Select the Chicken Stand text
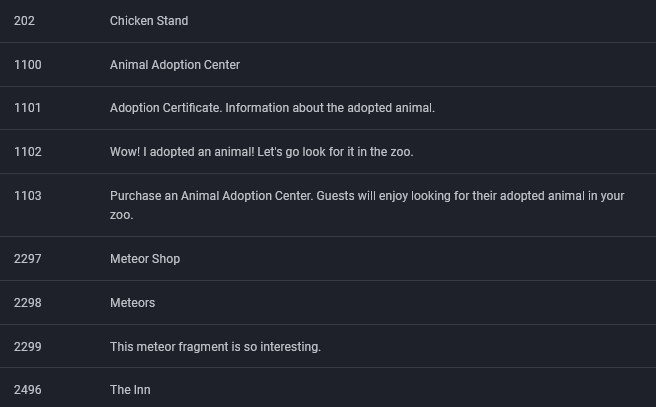The width and height of the screenshot is (656, 407). [x=149, y=21]
